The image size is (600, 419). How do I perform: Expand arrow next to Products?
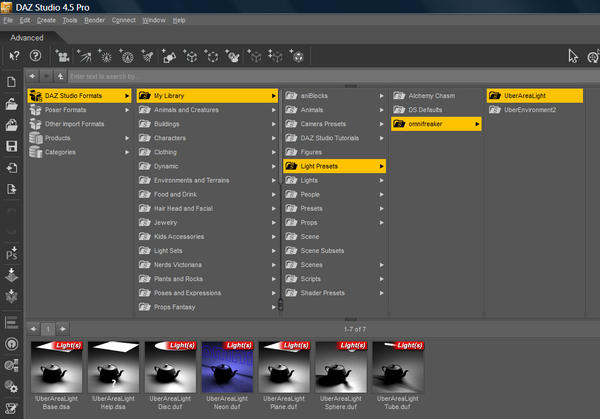click(x=127, y=138)
